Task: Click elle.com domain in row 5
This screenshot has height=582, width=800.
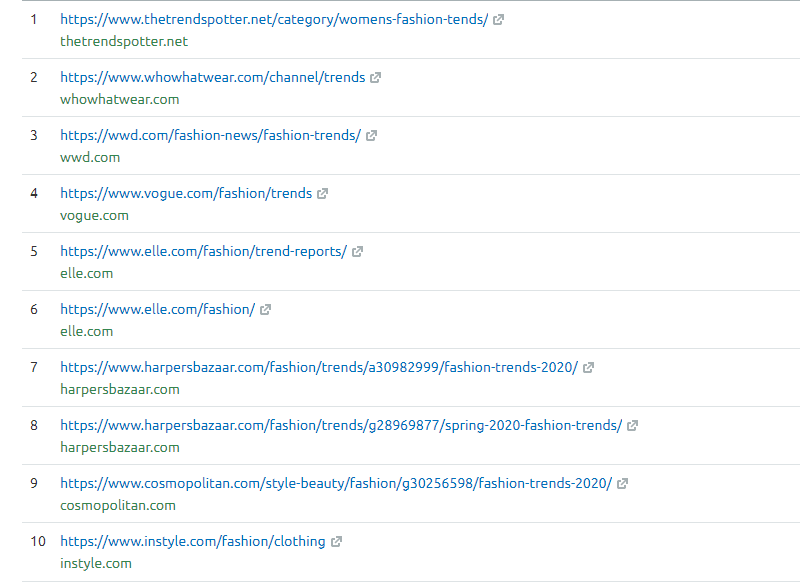Action: 87,273
